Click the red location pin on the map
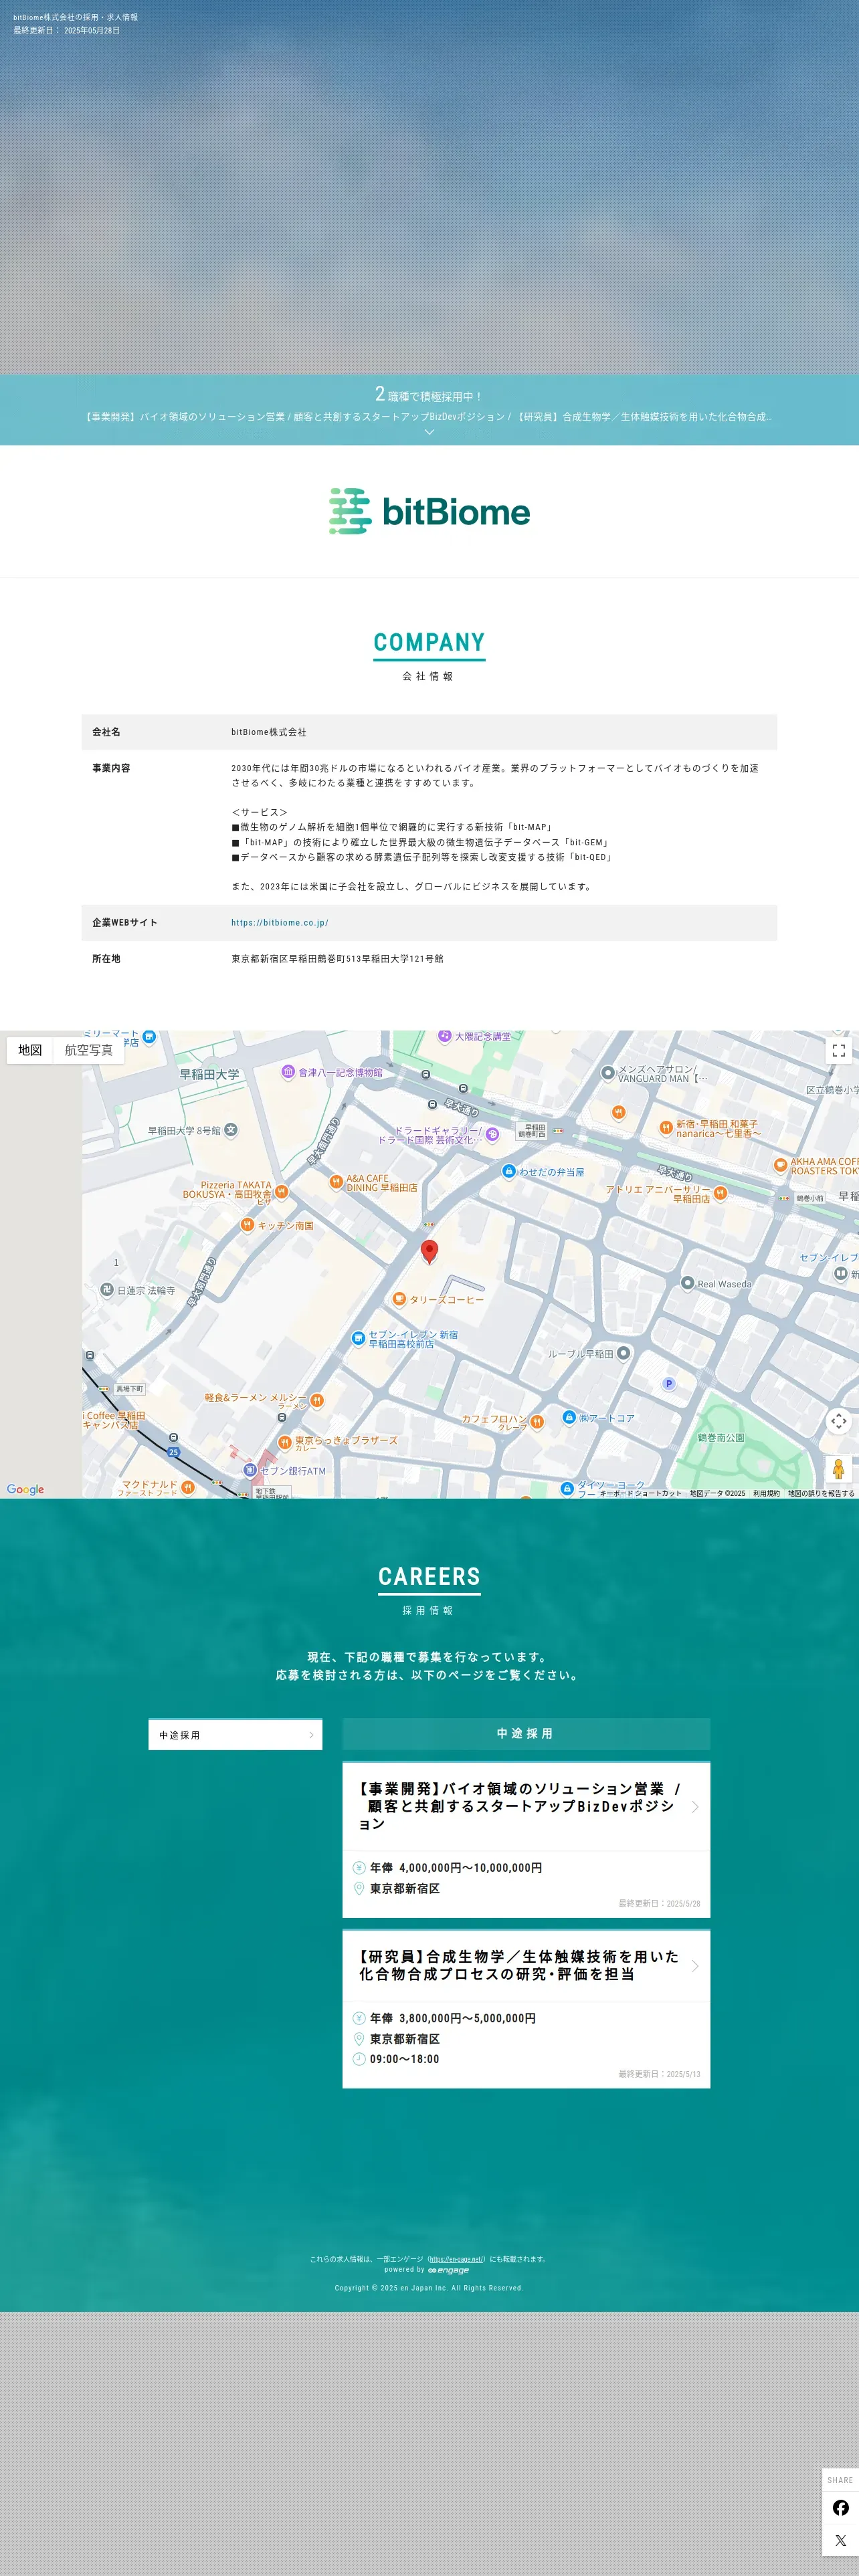 point(429,1251)
